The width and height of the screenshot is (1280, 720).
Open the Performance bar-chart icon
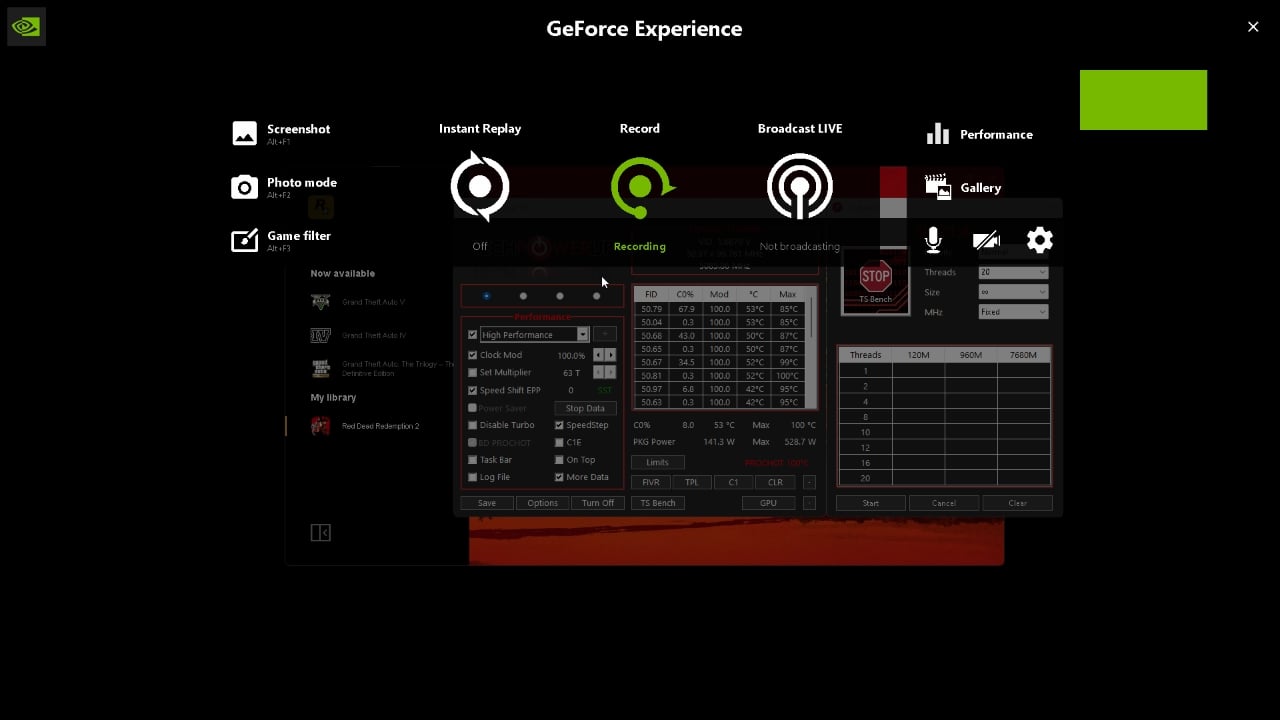(x=937, y=134)
